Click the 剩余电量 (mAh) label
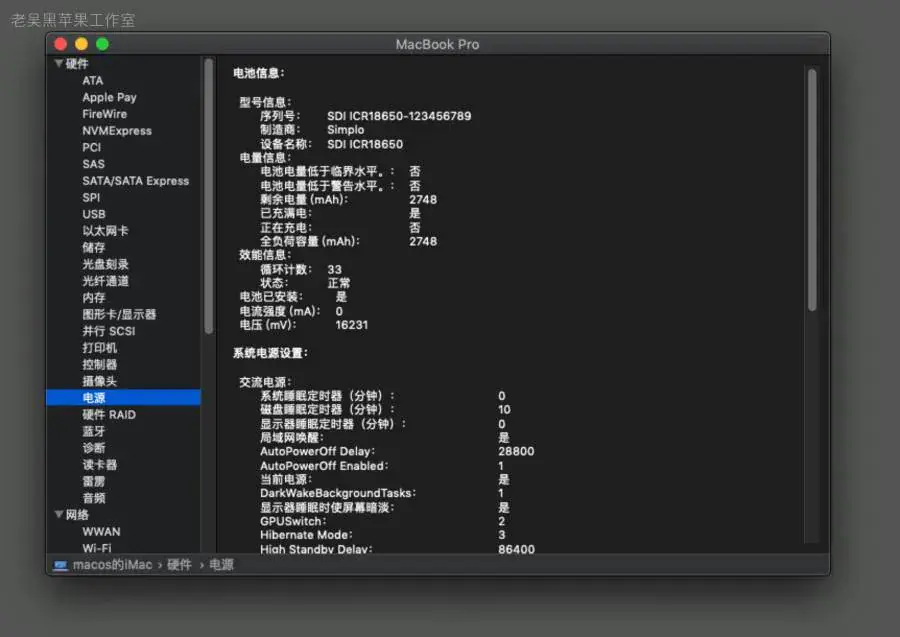Screen dimensions: 900x637 point(304,199)
